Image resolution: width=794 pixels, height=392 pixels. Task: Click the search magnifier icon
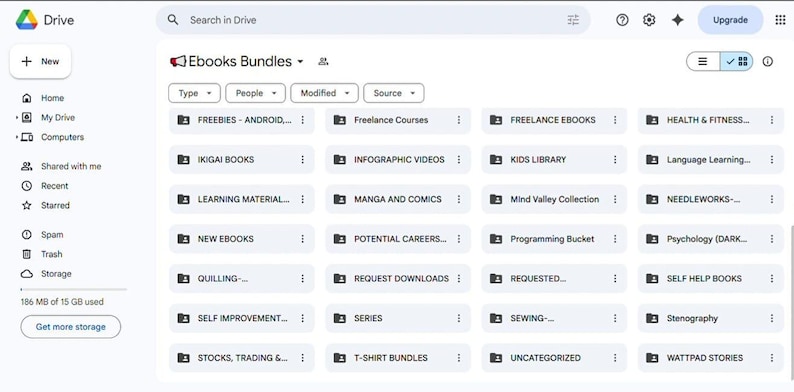173,20
